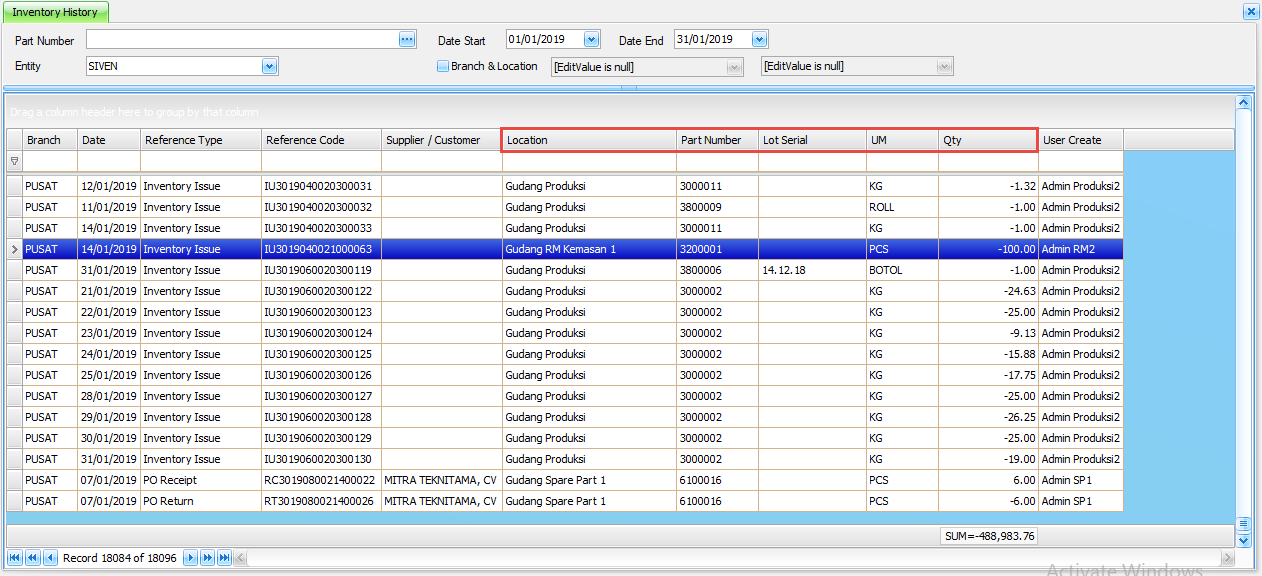
Task: Jump to previous page of records
Action: [x=32, y=557]
